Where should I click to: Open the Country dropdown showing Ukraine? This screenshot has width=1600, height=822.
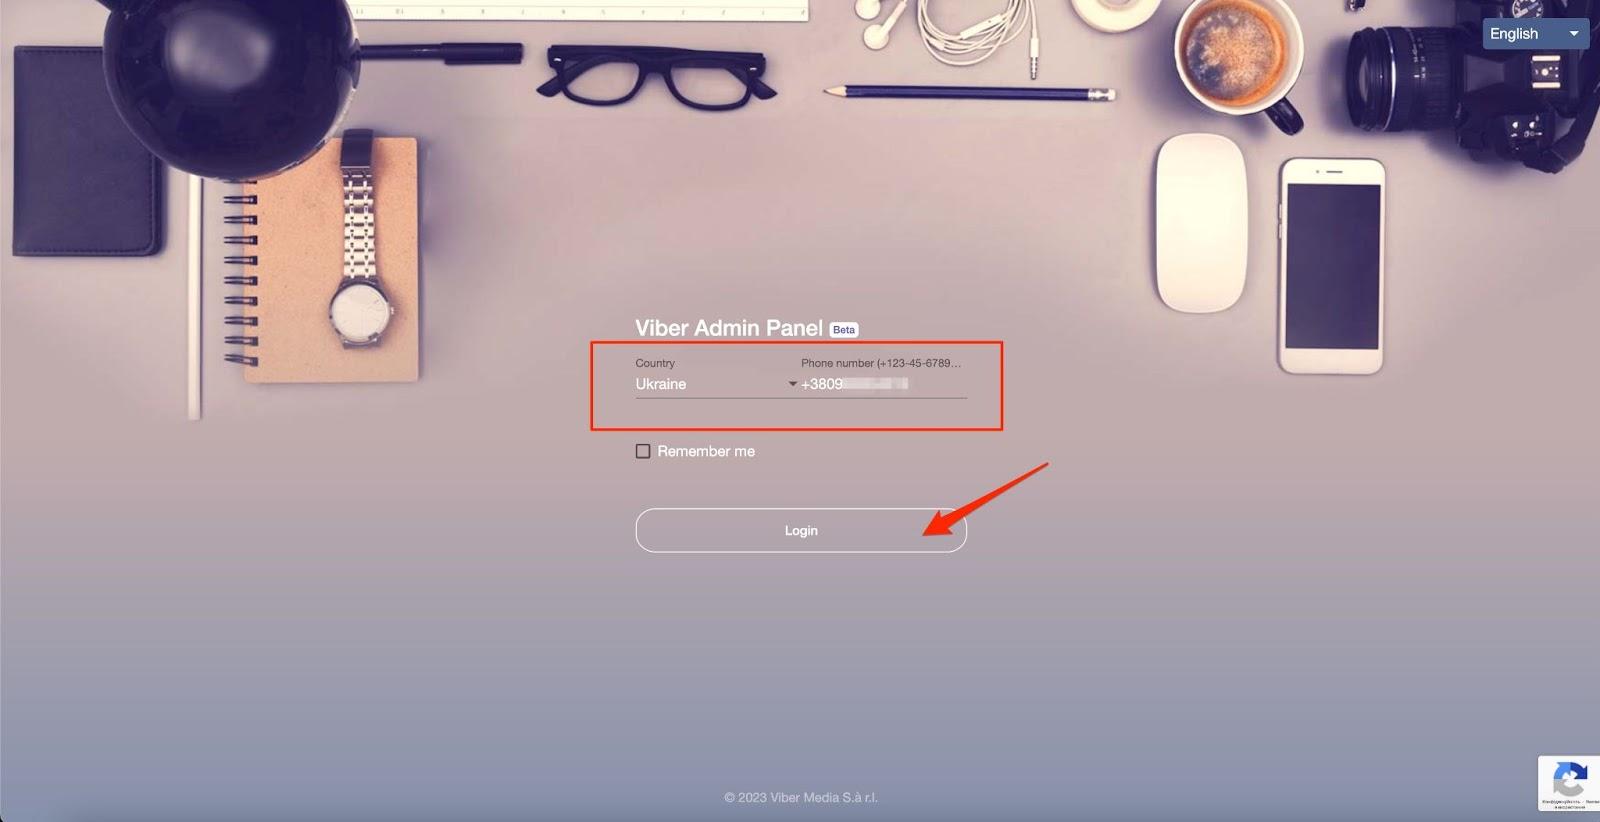click(716, 384)
